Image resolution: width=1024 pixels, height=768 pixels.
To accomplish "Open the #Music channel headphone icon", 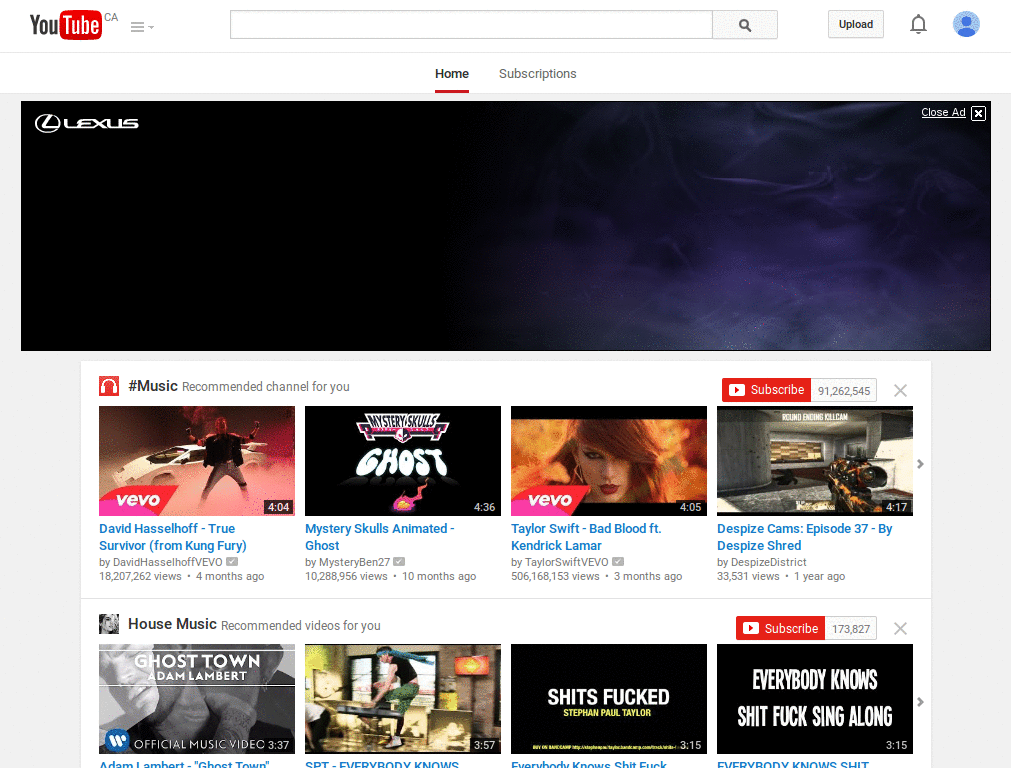I will click(109, 386).
